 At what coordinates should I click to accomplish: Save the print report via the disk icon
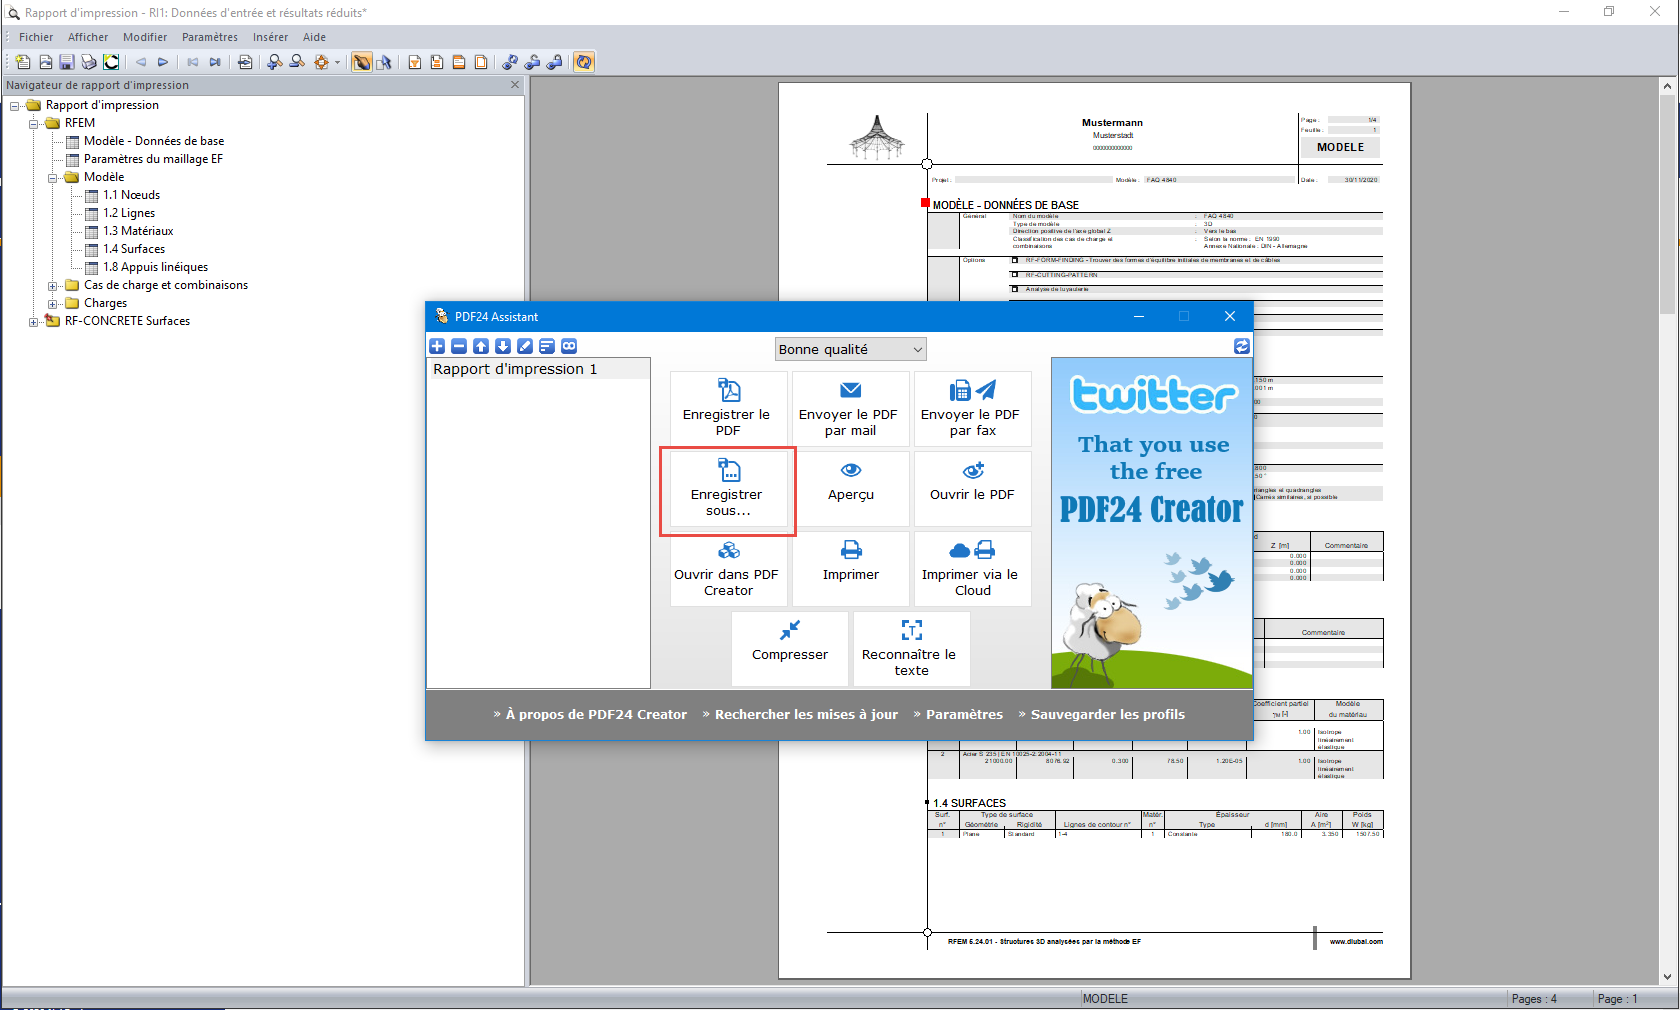65,62
